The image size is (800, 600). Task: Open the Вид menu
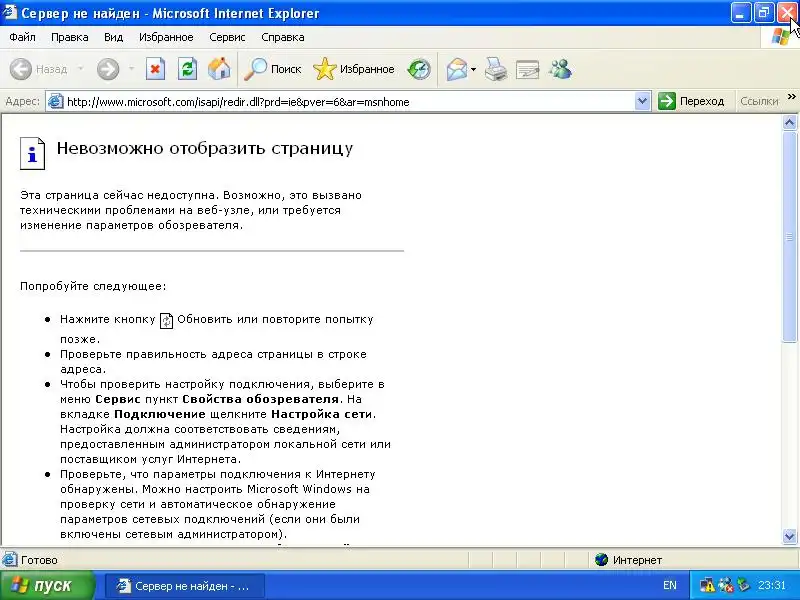113,37
